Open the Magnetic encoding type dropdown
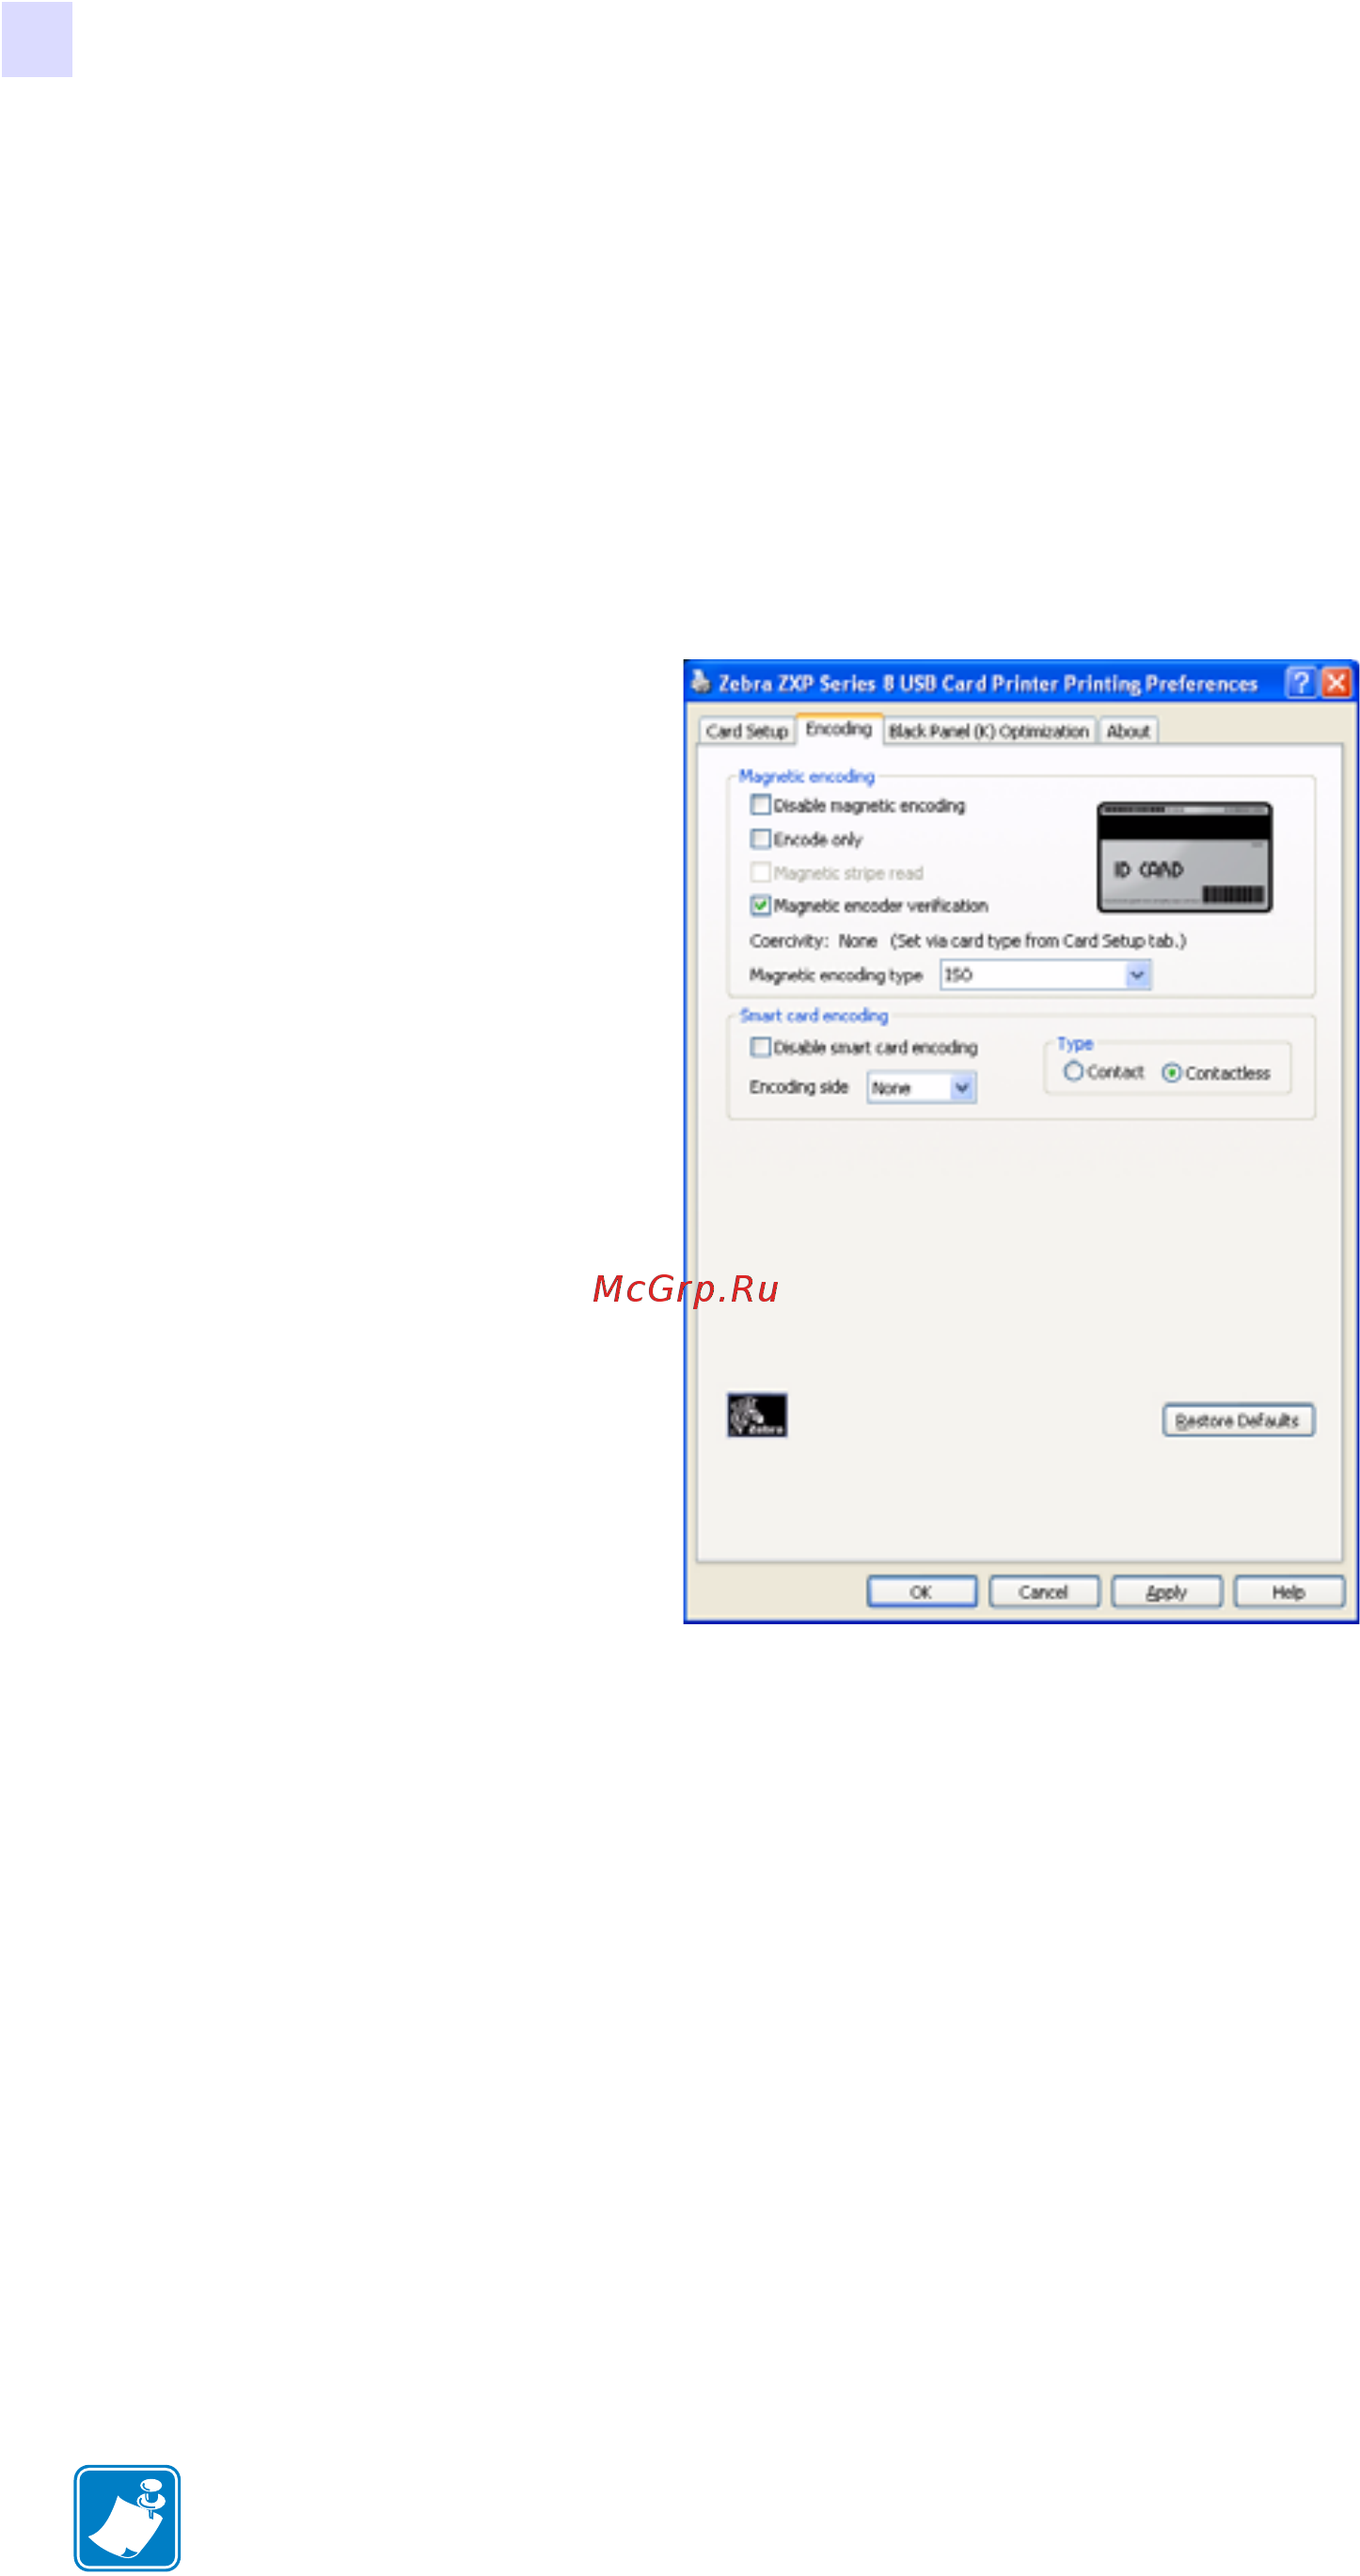 tap(1046, 974)
